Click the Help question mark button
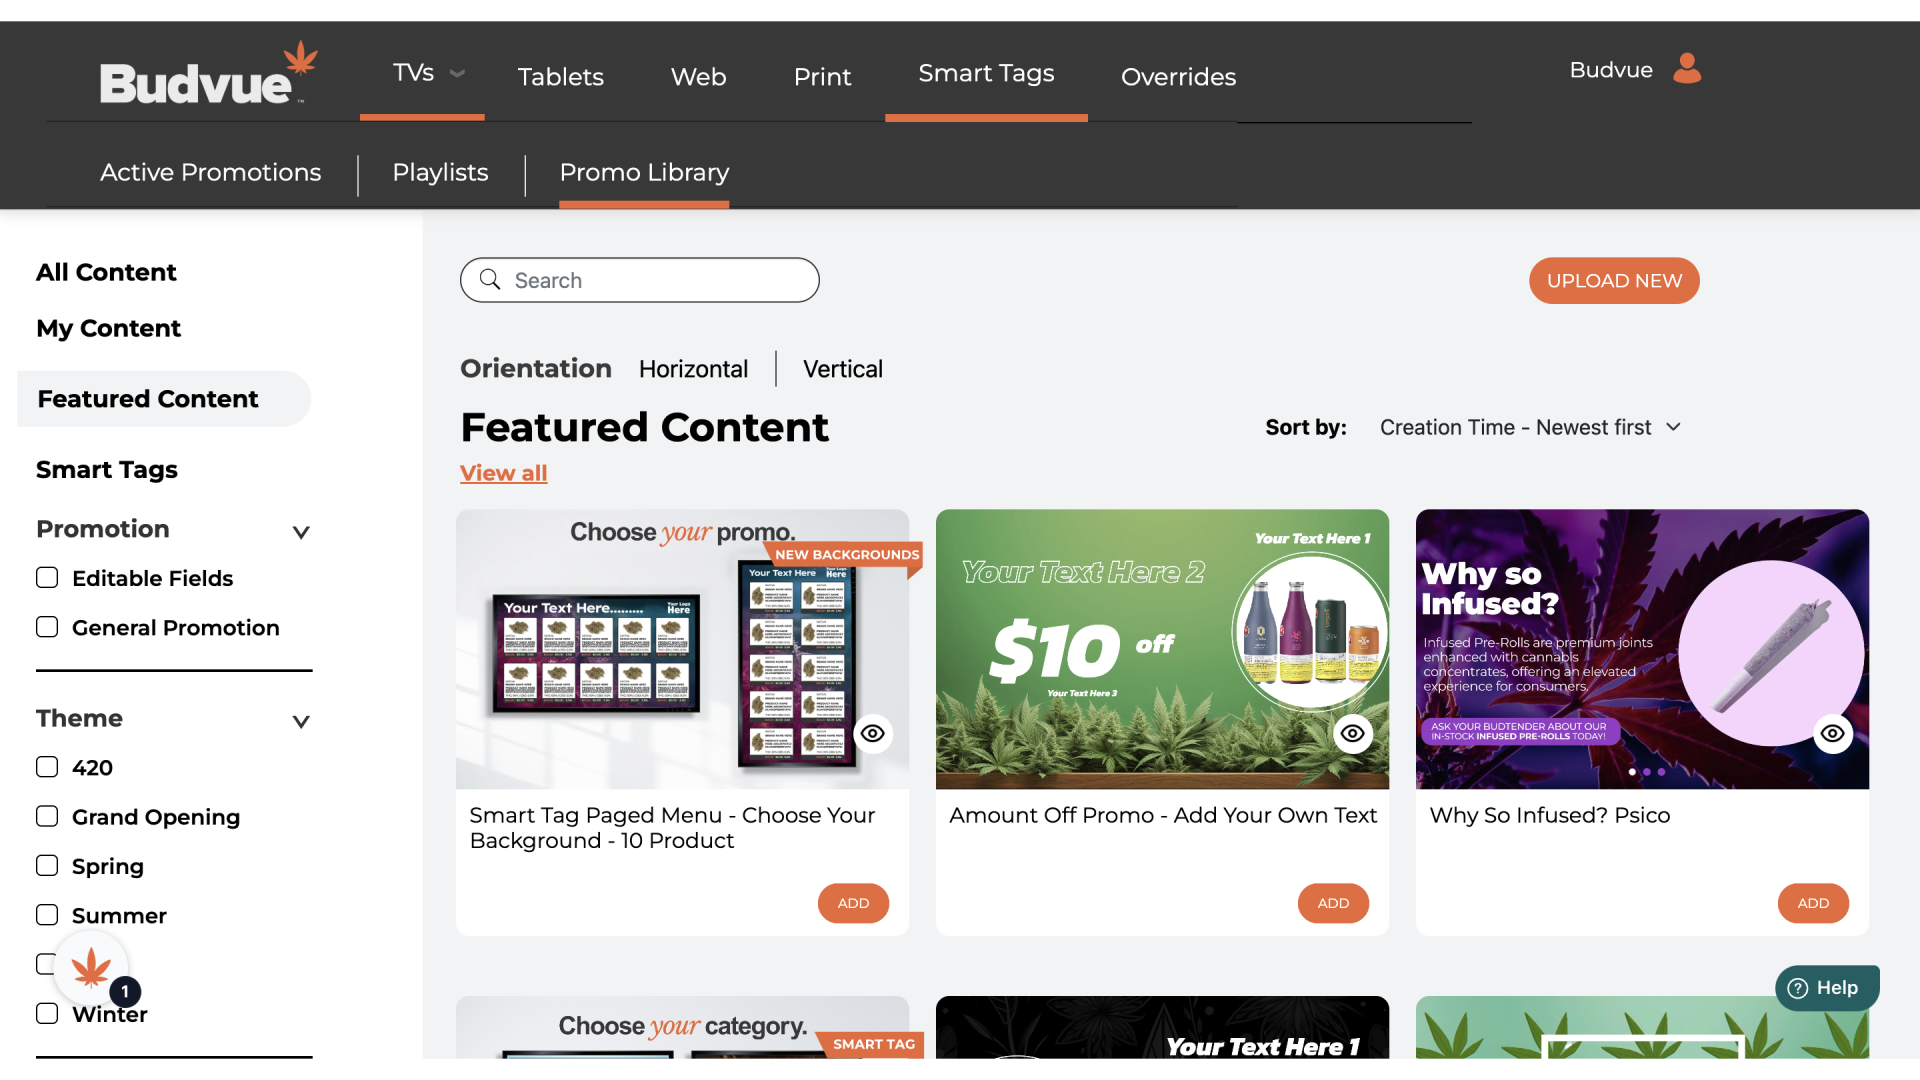Screen dimensions: 1920x1080 (x=1827, y=988)
